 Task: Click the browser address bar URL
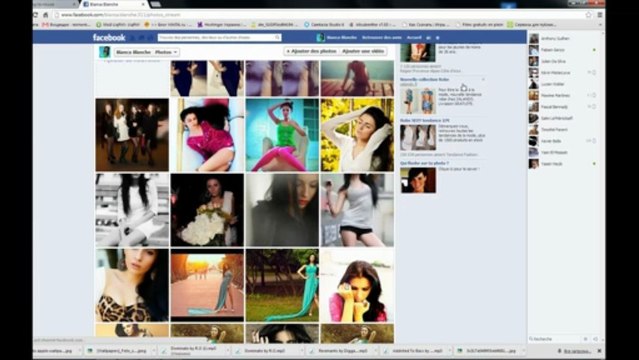coord(121,15)
